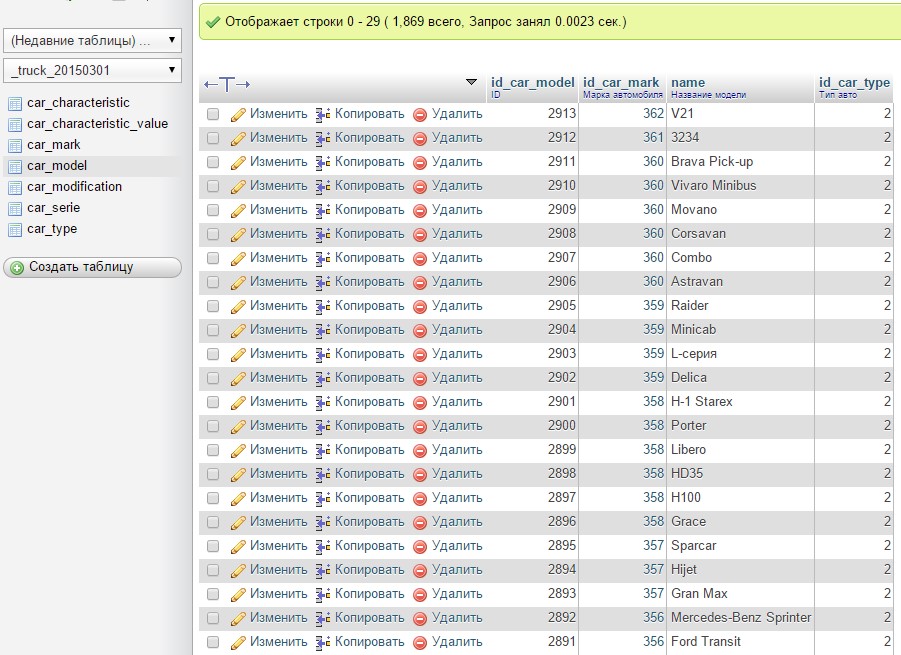
Task: Expand the options triangle in table header
Action: point(471,82)
